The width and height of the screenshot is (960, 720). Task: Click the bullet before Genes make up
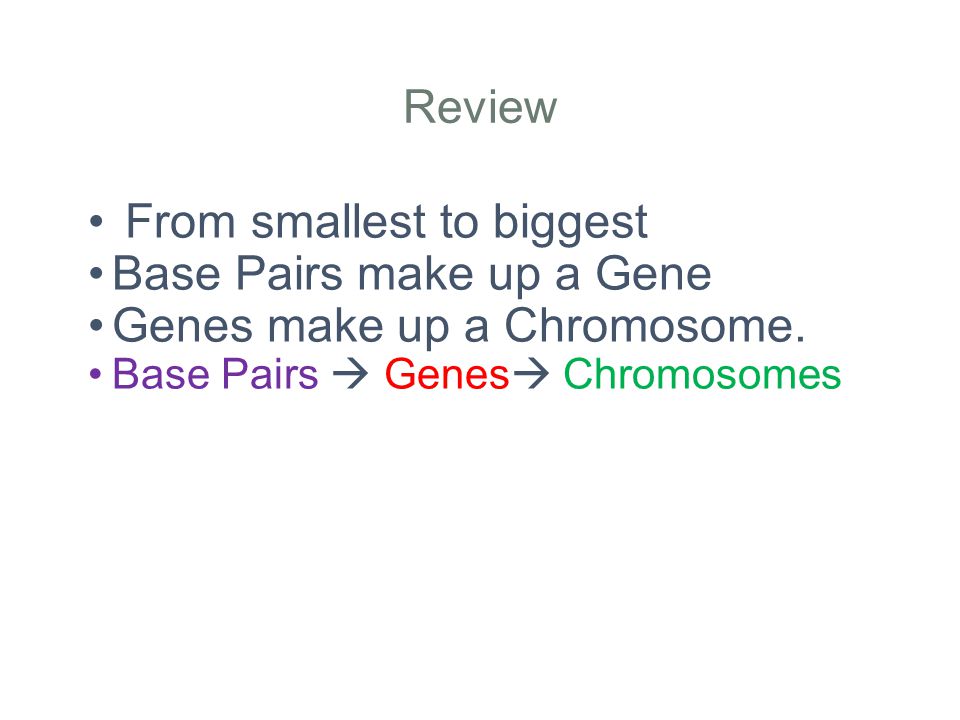point(96,325)
